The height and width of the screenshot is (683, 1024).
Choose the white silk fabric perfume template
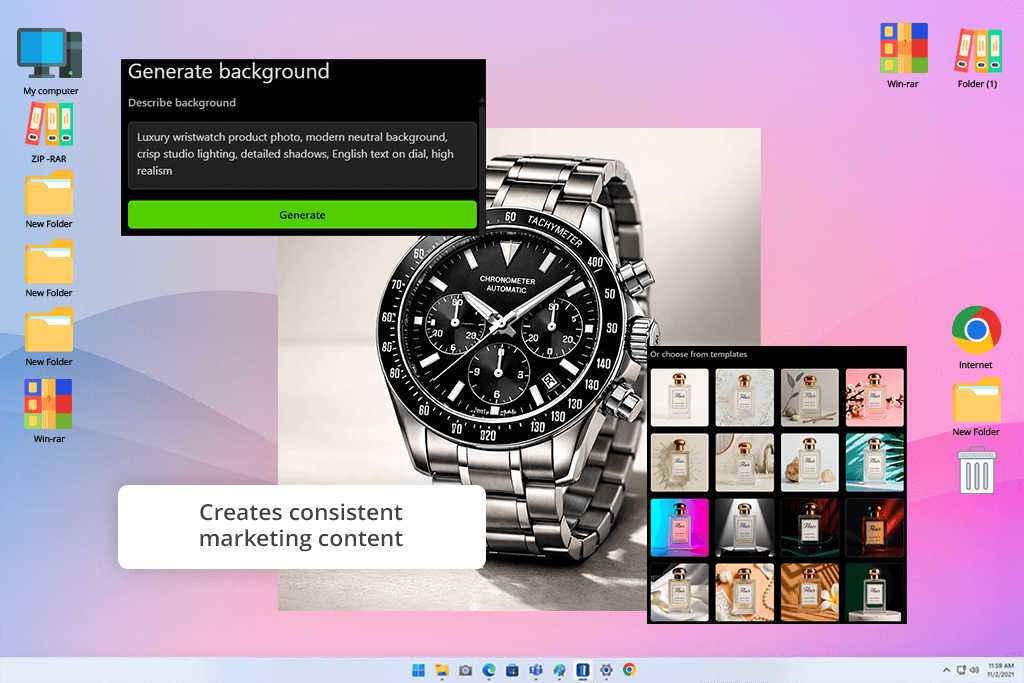pyautogui.click(x=679, y=592)
